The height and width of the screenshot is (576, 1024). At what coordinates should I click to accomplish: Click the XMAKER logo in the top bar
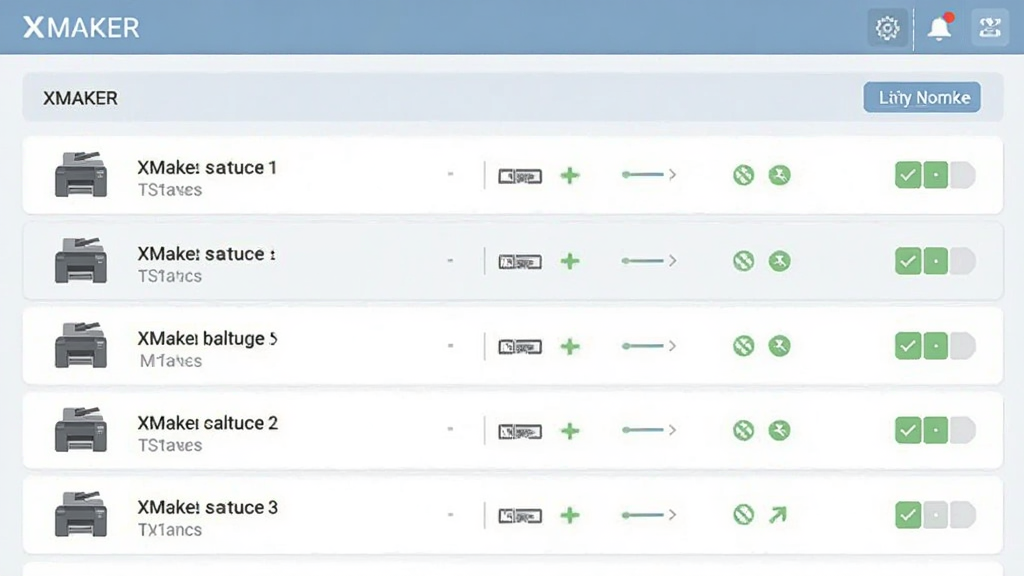tap(82, 27)
